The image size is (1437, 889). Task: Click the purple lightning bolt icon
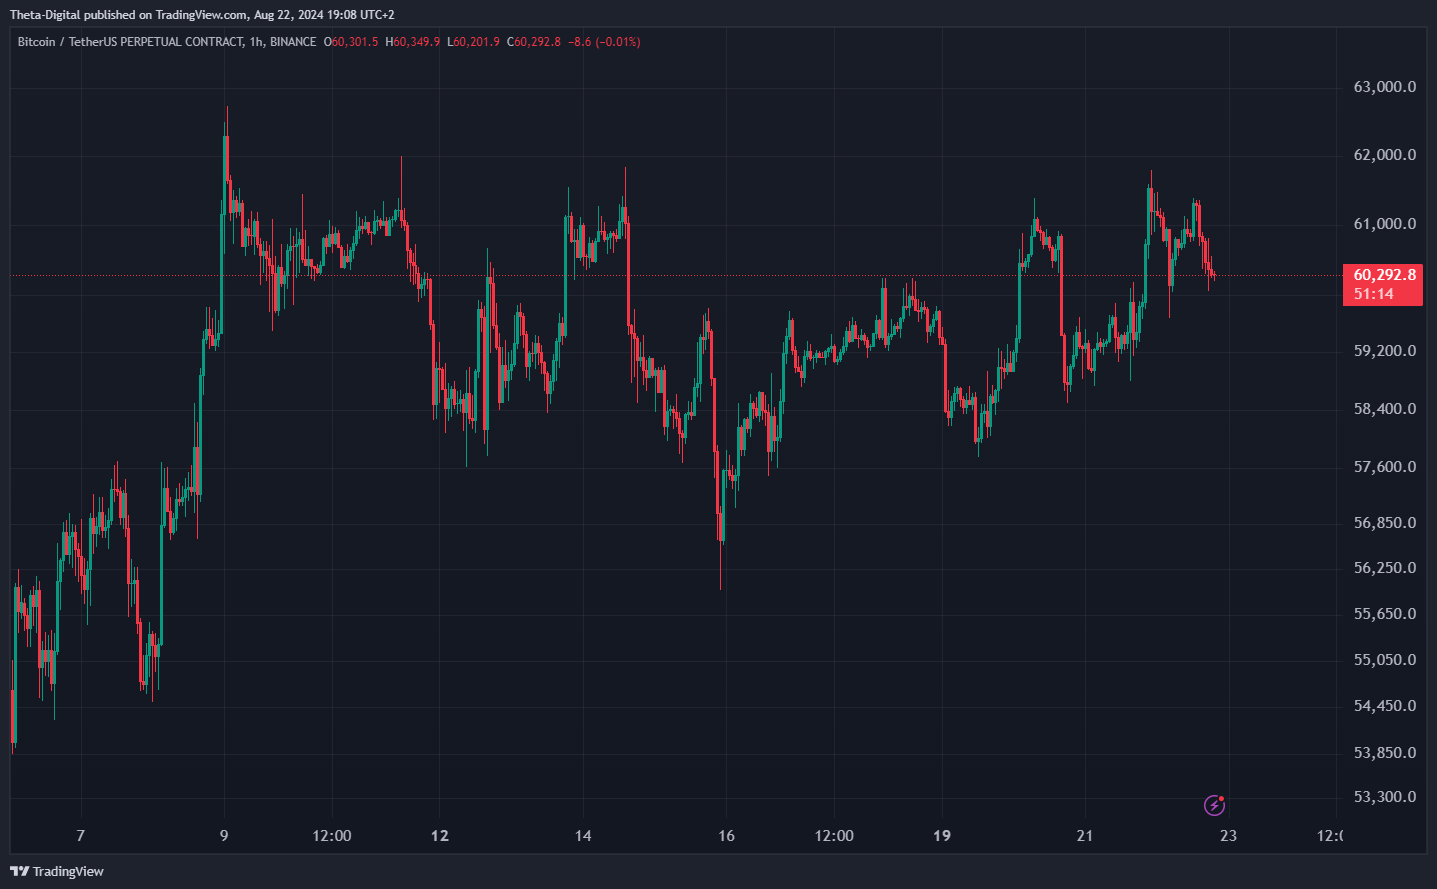(1214, 805)
